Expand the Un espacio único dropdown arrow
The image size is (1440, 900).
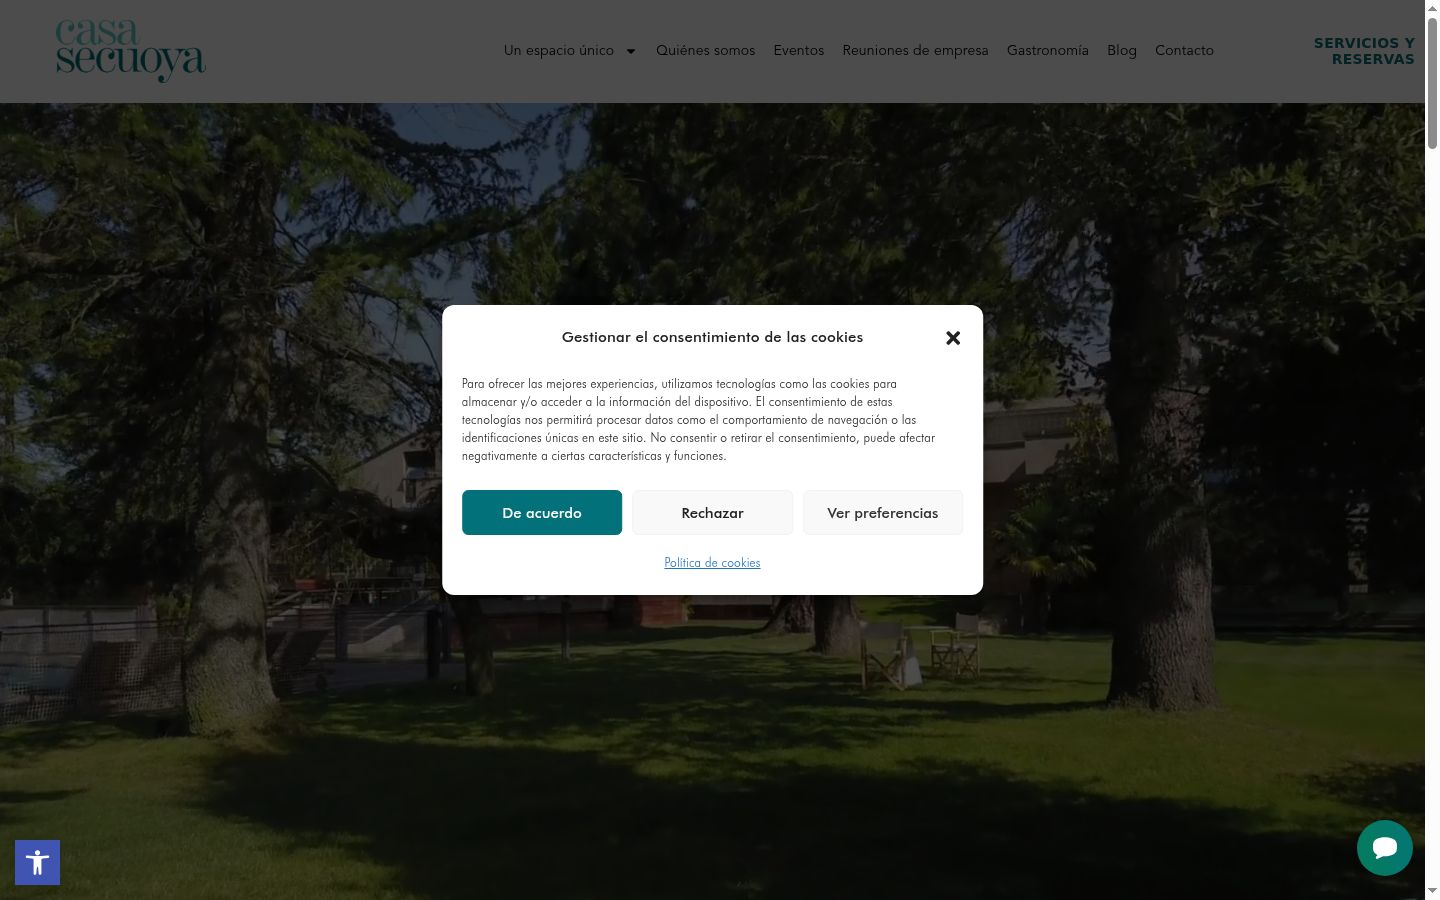631,51
